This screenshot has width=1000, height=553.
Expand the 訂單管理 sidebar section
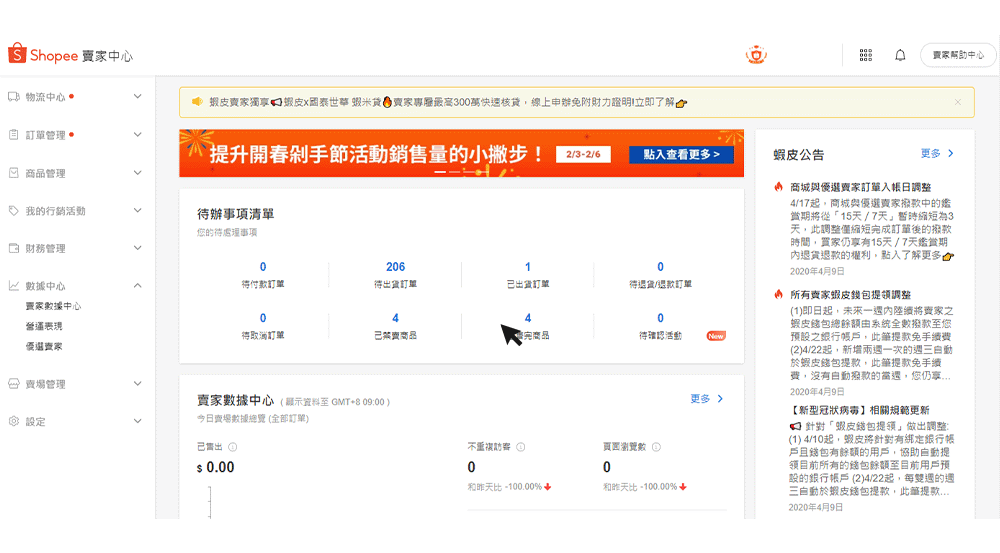(x=138, y=135)
